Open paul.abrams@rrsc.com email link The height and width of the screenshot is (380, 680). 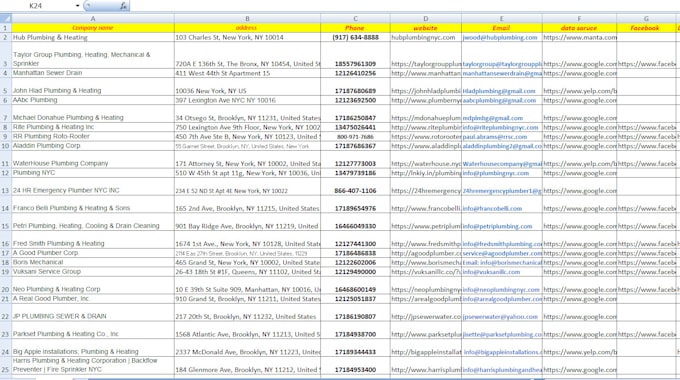[x=495, y=137]
